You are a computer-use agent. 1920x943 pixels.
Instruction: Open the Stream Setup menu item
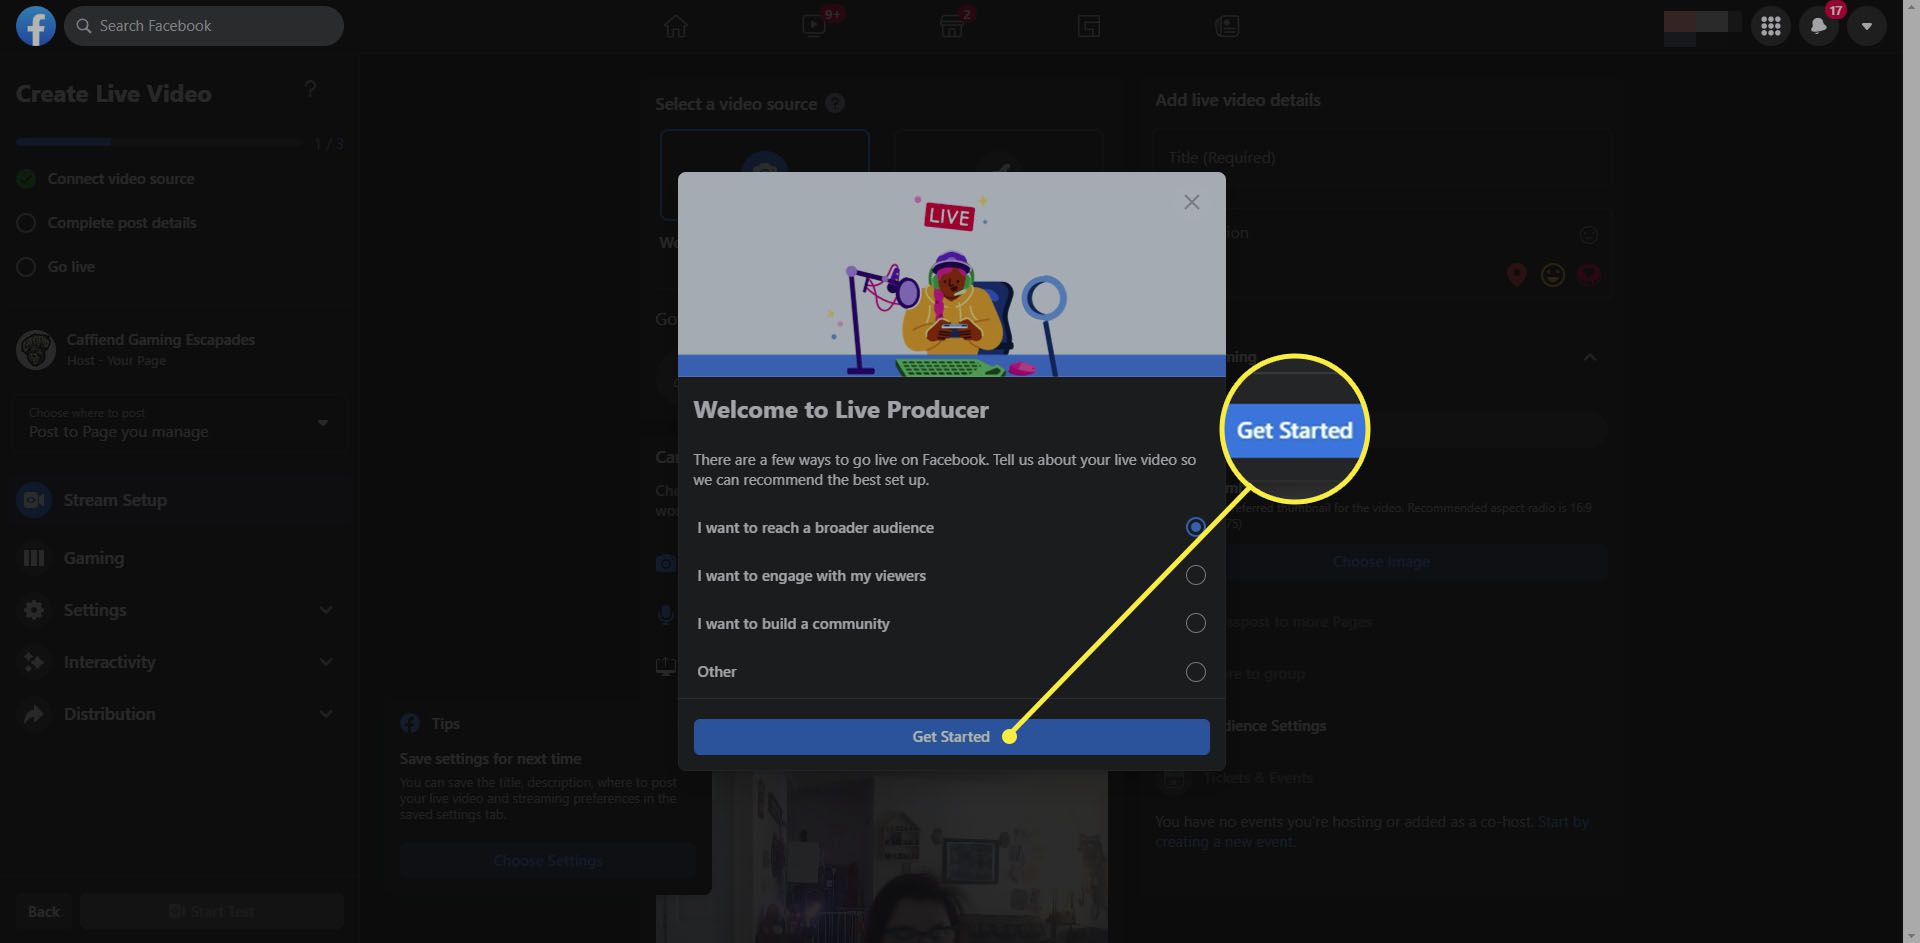(180, 500)
